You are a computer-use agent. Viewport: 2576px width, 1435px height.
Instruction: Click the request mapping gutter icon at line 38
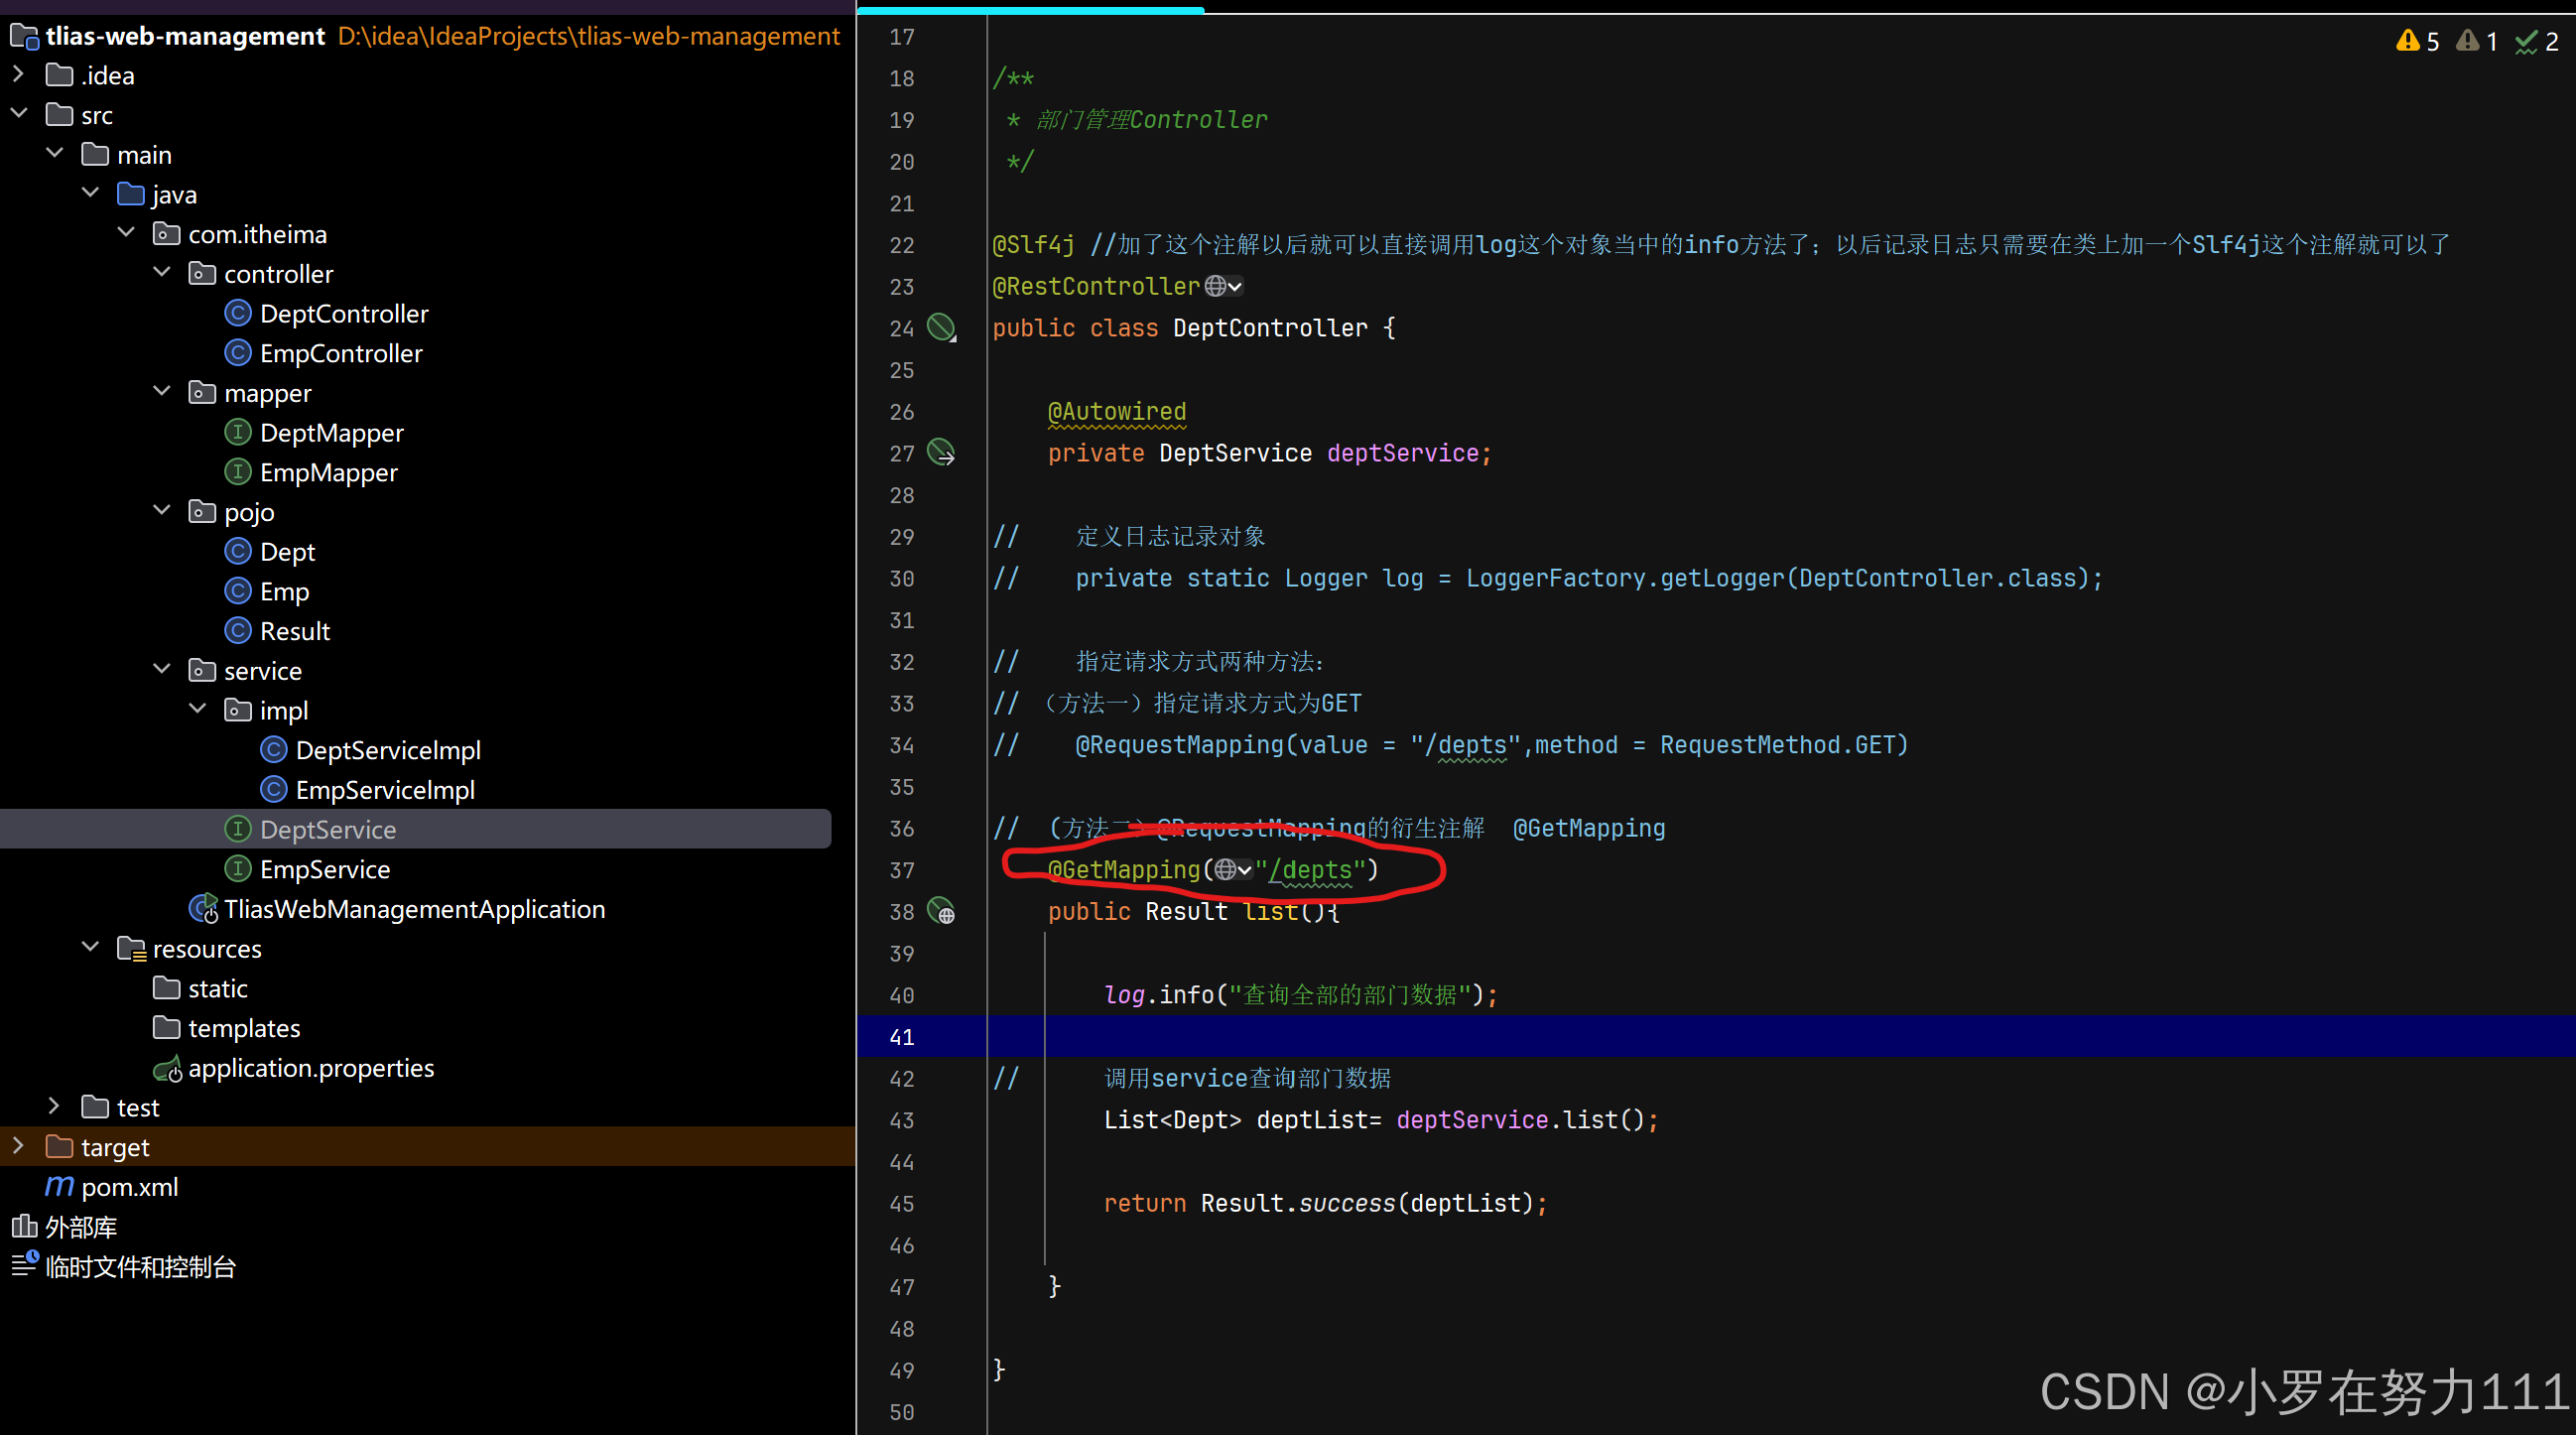coord(941,911)
